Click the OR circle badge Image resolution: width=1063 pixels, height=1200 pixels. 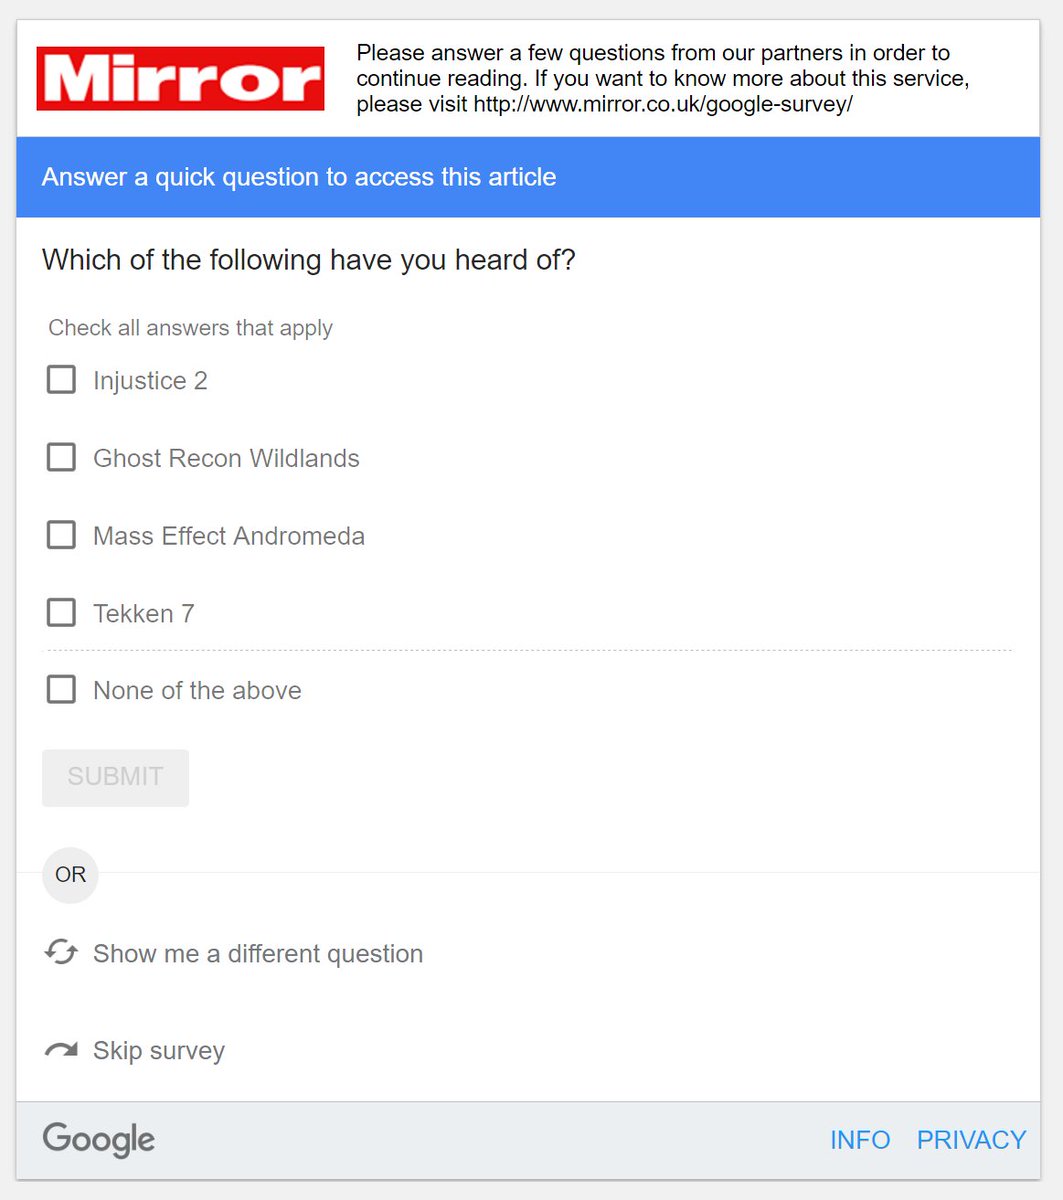pos(70,875)
